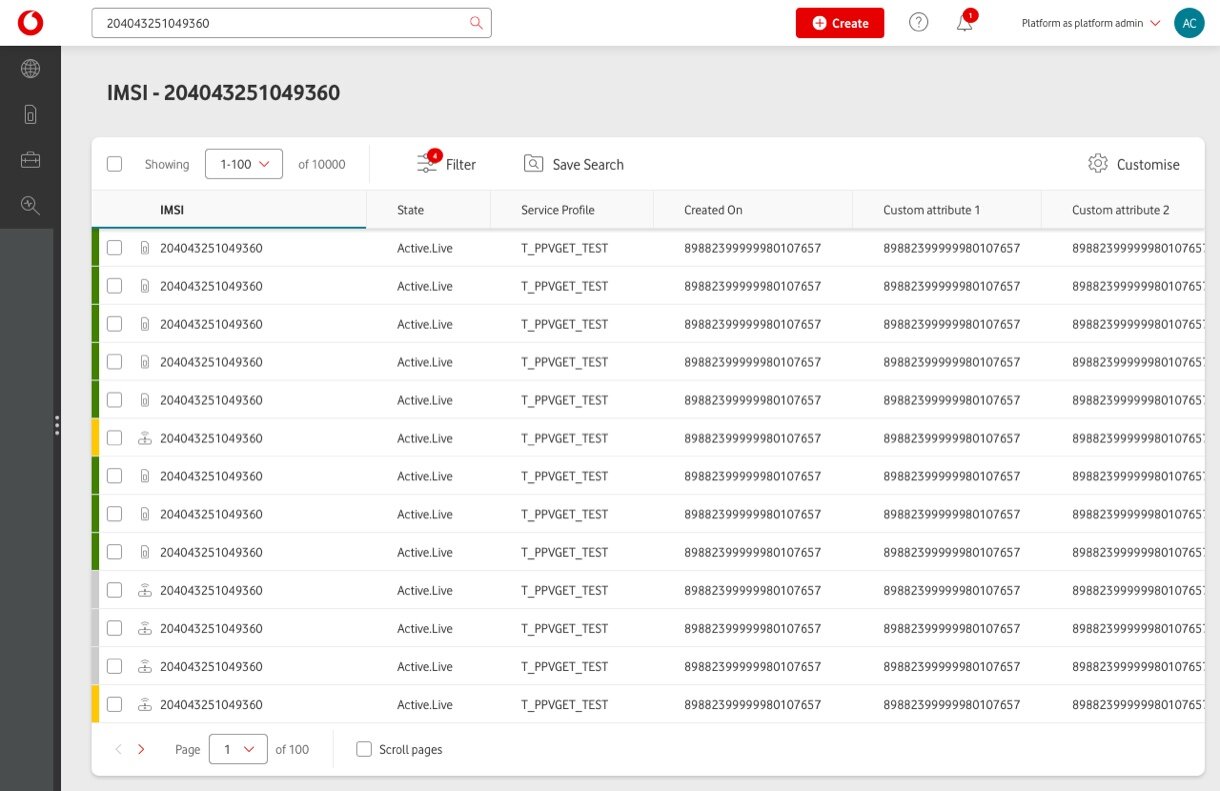The width and height of the screenshot is (1220, 791).
Task: Click the SIM icon in the first table row
Action: point(144,248)
